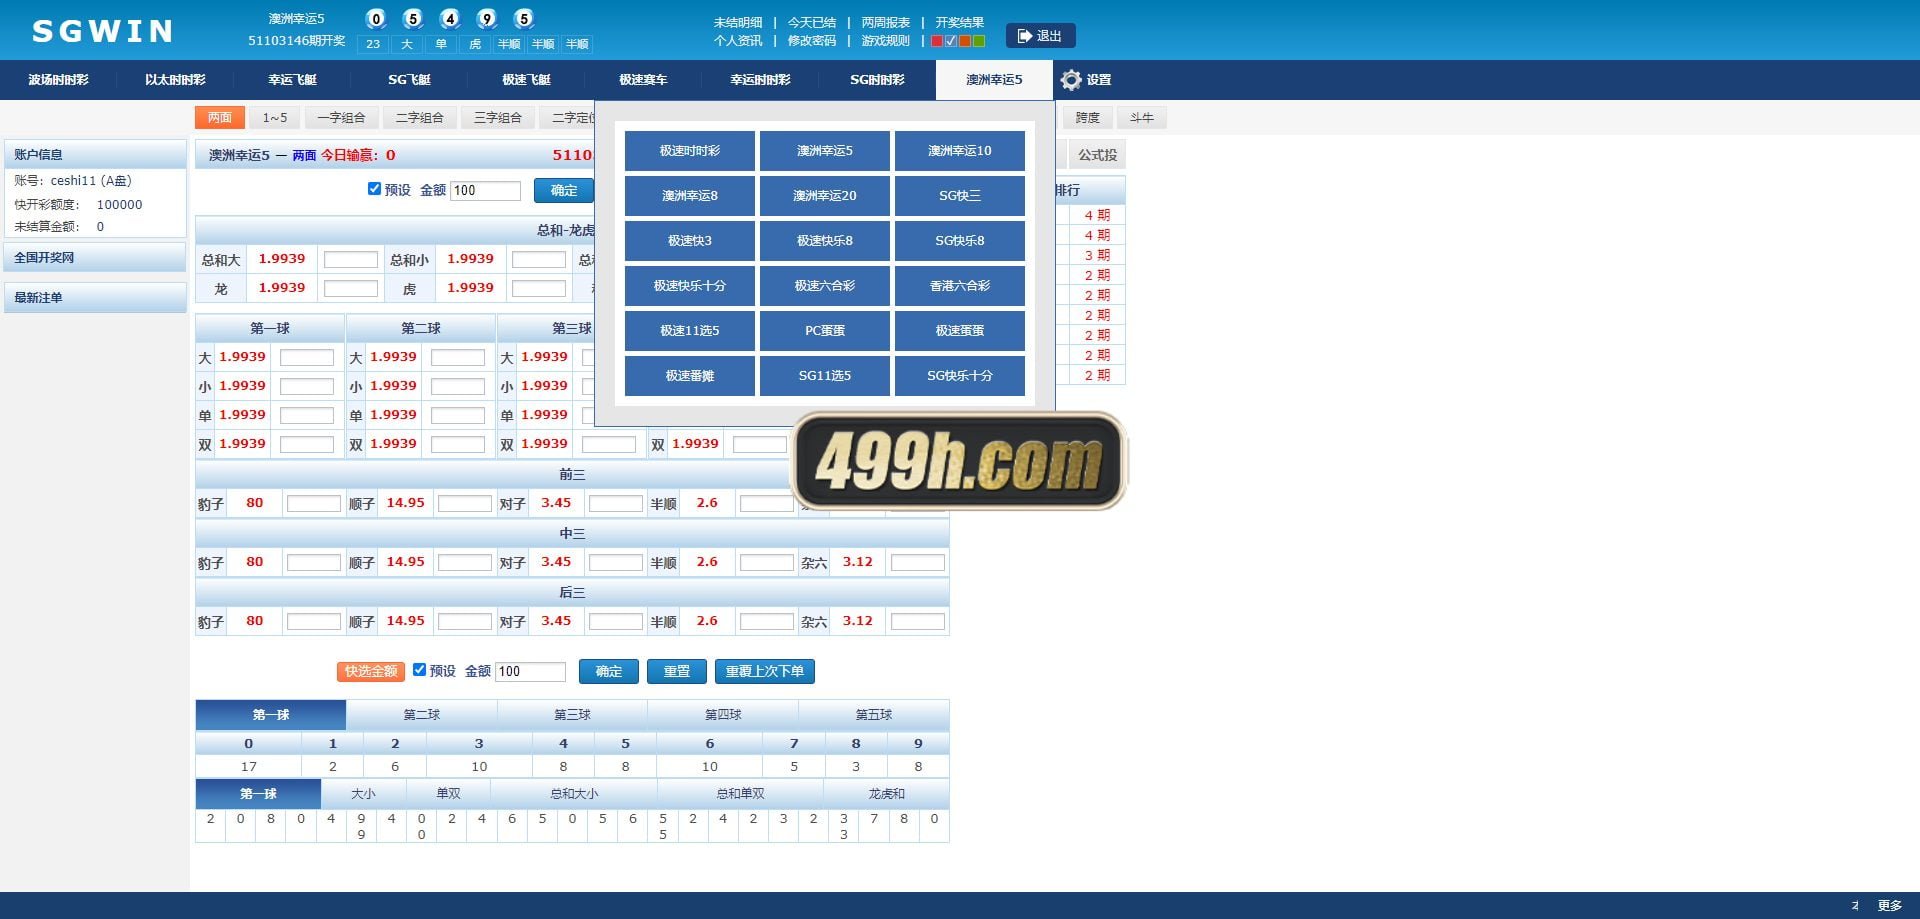Choose 极速蛋蛋 from the game popup
This screenshot has height=919, width=1920.
pos(960,331)
